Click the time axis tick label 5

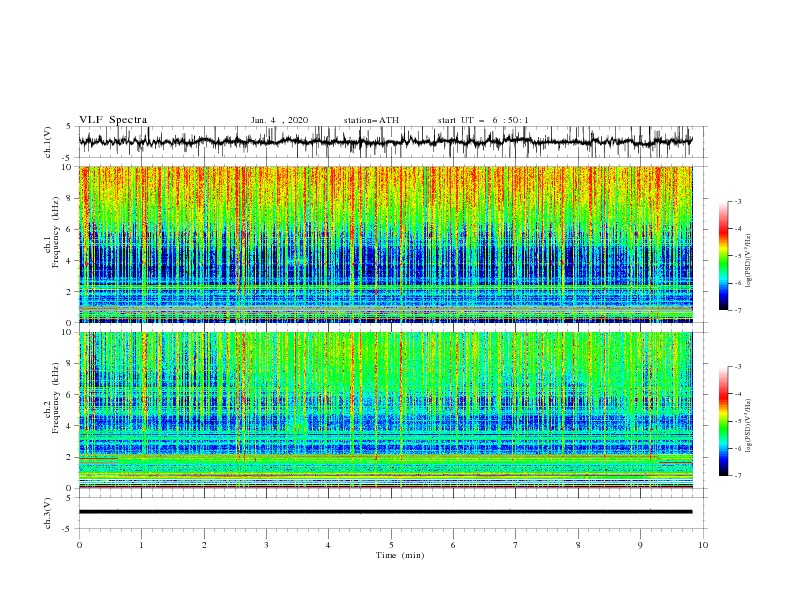(x=391, y=545)
